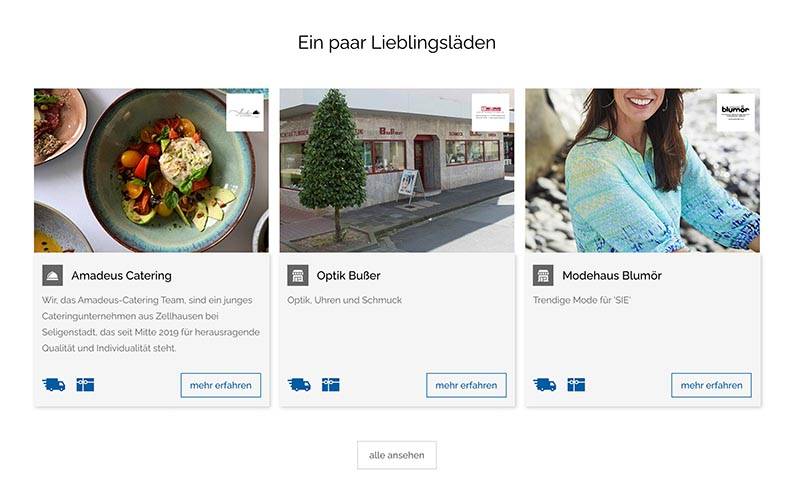Screen dimensions: 800x500
Task: Click the Modehaus Blumör title
Action: click(x=612, y=276)
